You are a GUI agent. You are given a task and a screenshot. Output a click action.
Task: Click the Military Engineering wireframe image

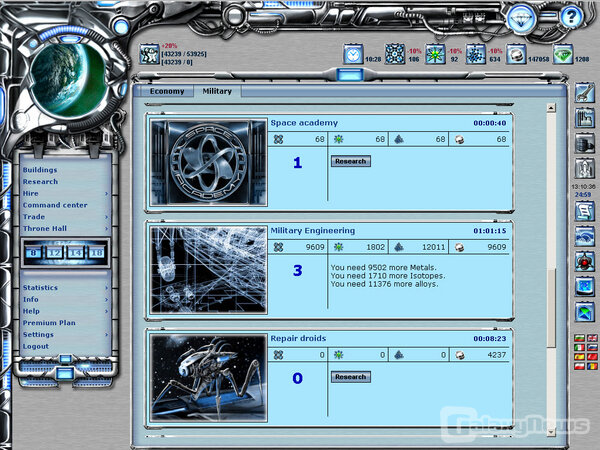[209, 270]
